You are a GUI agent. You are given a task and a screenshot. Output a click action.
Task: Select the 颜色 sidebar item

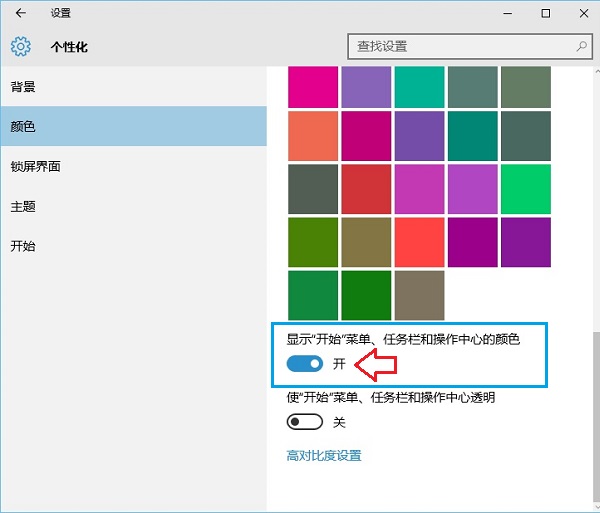click(23, 127)
